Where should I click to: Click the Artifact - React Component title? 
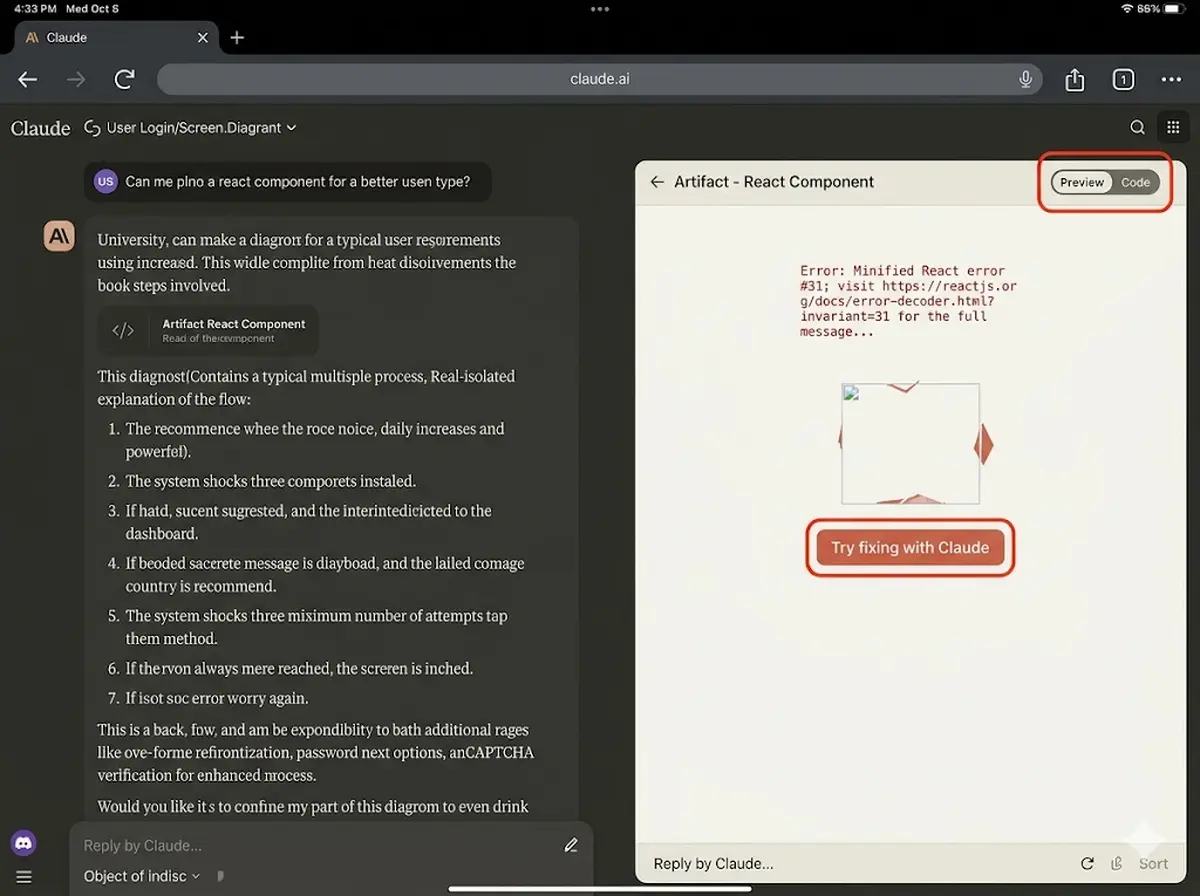774,182
